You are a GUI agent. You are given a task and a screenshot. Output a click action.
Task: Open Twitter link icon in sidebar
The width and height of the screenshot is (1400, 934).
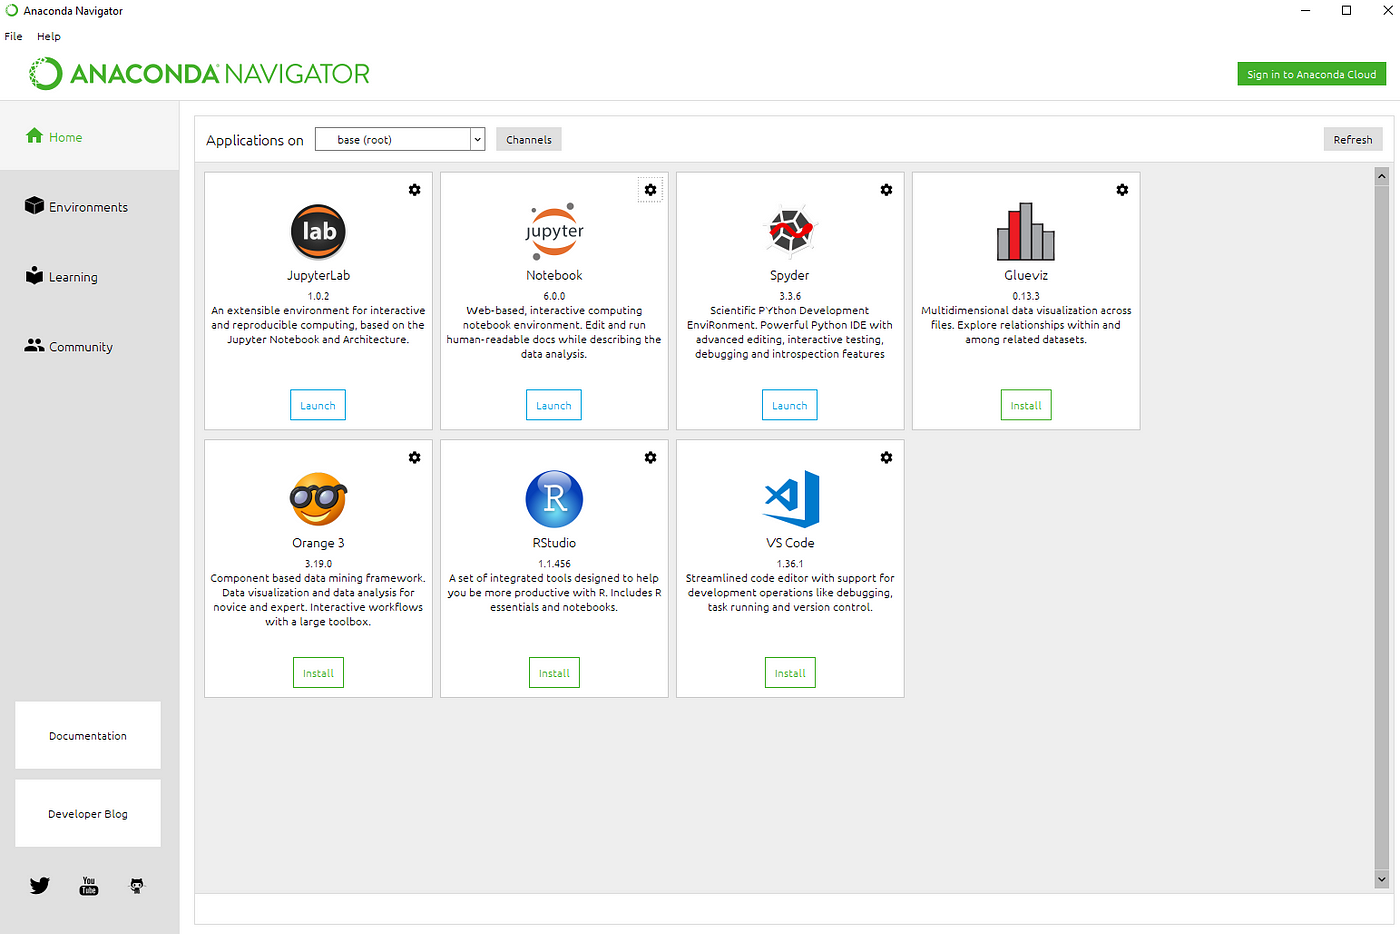39,886
